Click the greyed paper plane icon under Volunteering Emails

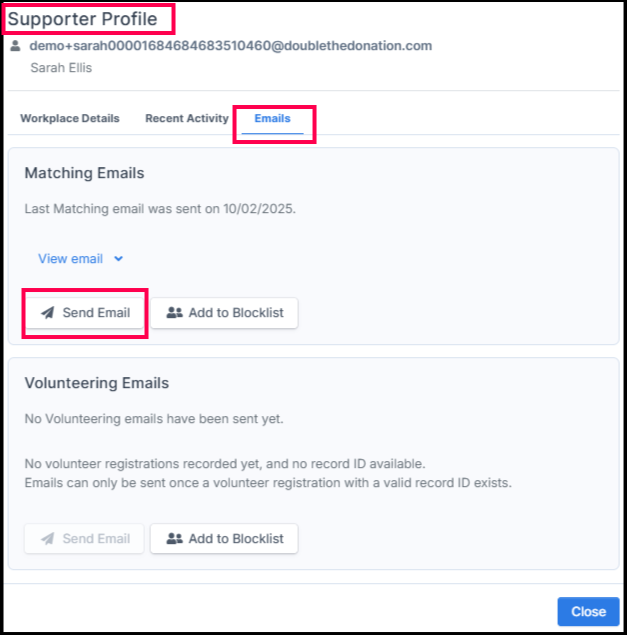pos(47,539)
